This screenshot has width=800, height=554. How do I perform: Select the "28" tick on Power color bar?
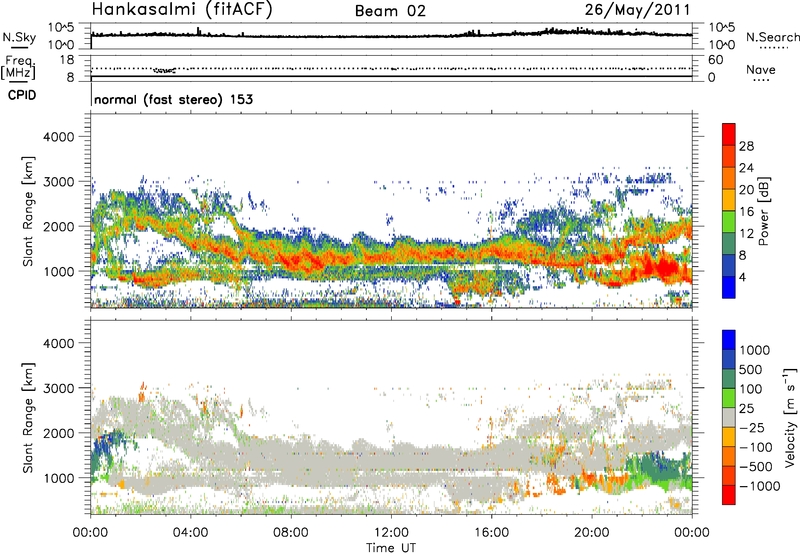pyautogui.click(x=746, y=146)
